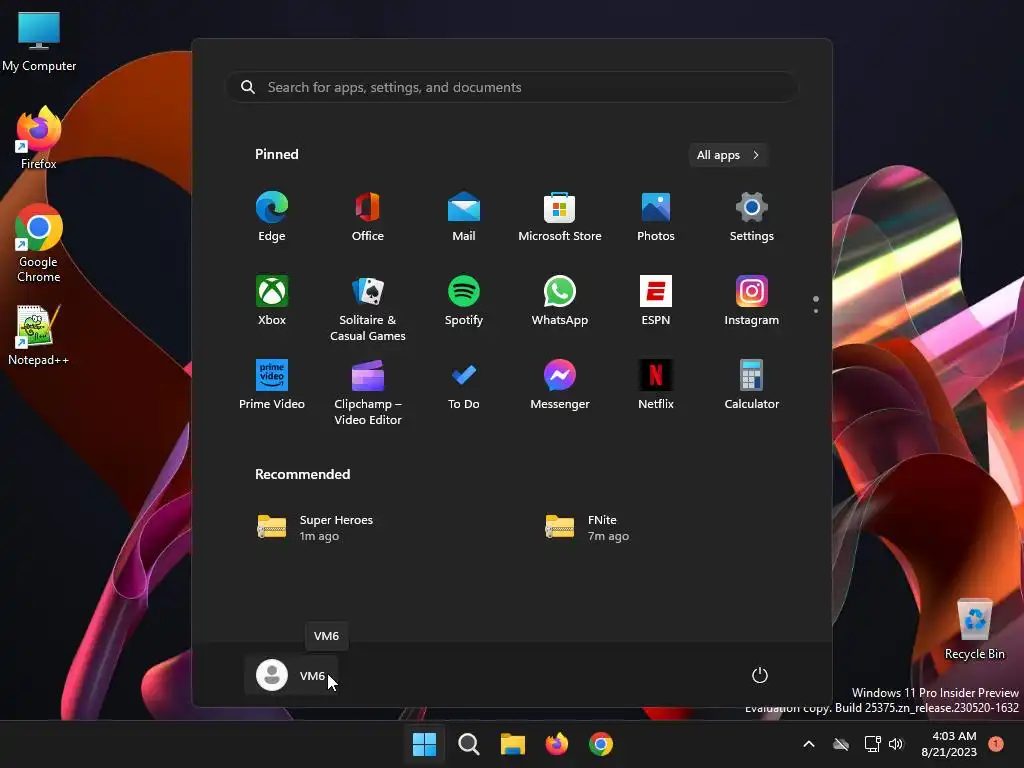The width and height of the screenshot is (1024, 768).
Task: Click the All apps button
Action: click(728, 155)
